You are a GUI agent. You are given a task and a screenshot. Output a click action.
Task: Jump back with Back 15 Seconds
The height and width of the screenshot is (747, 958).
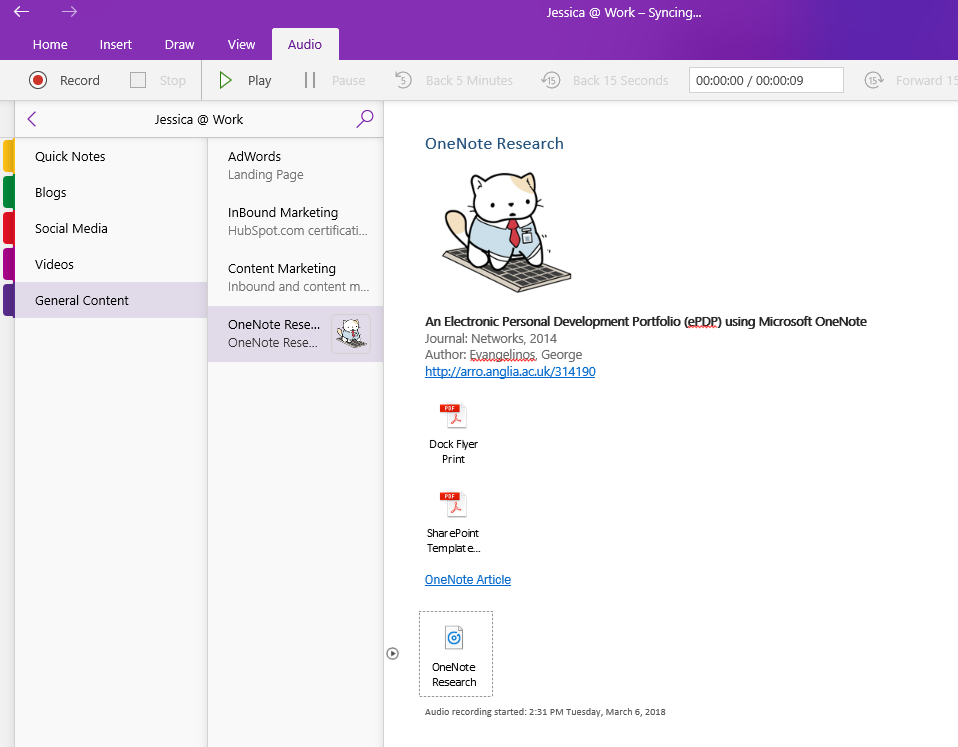coord(604,80)
